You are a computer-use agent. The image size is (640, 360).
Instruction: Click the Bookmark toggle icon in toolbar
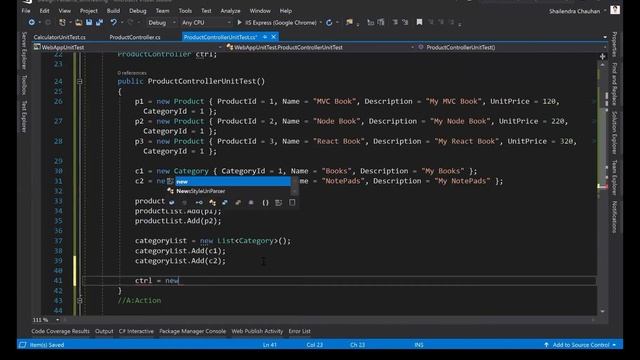click(419, 22)
